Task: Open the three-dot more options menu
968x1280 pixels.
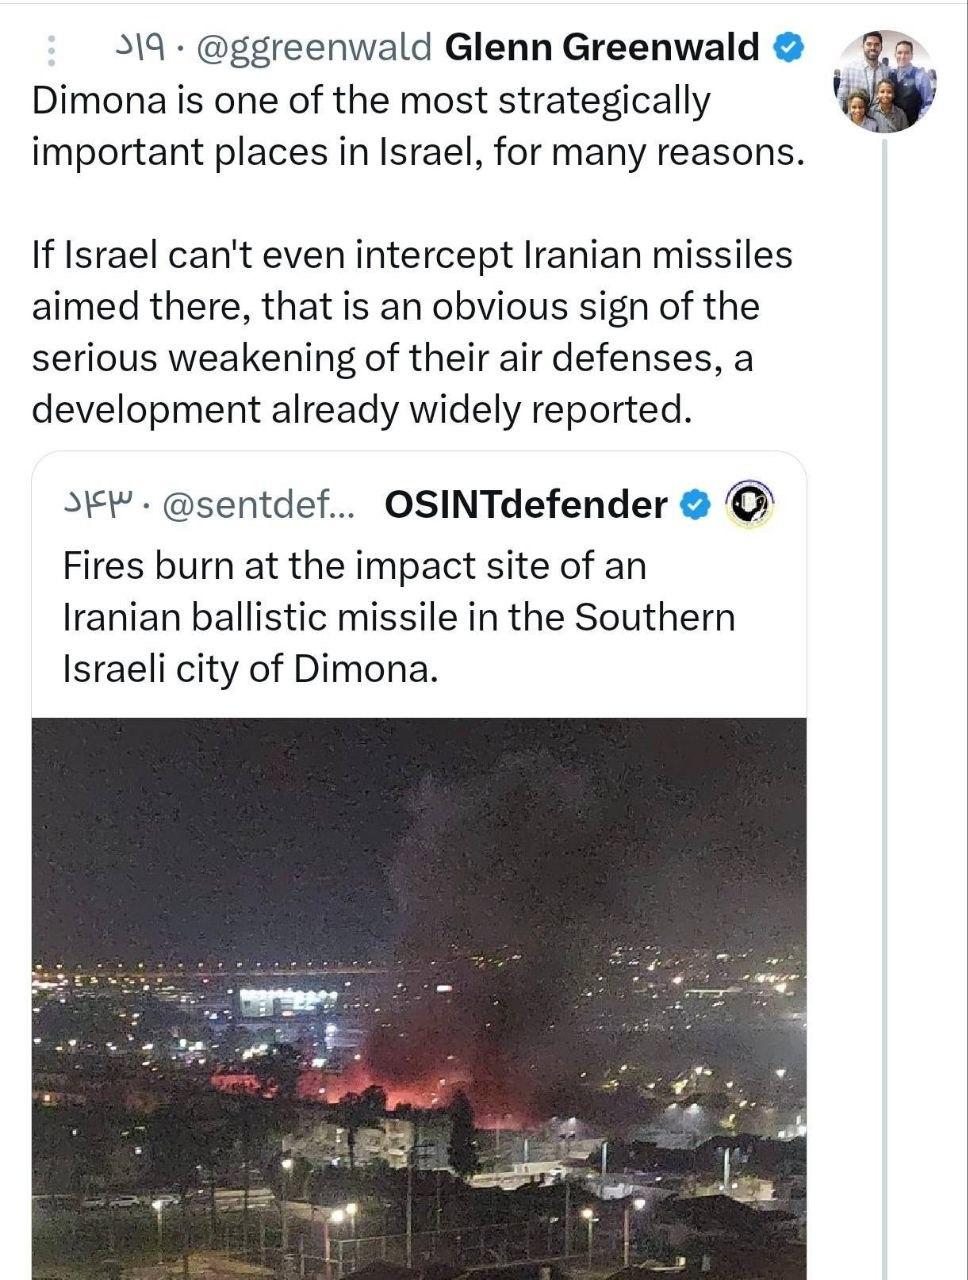Action: 52,50
